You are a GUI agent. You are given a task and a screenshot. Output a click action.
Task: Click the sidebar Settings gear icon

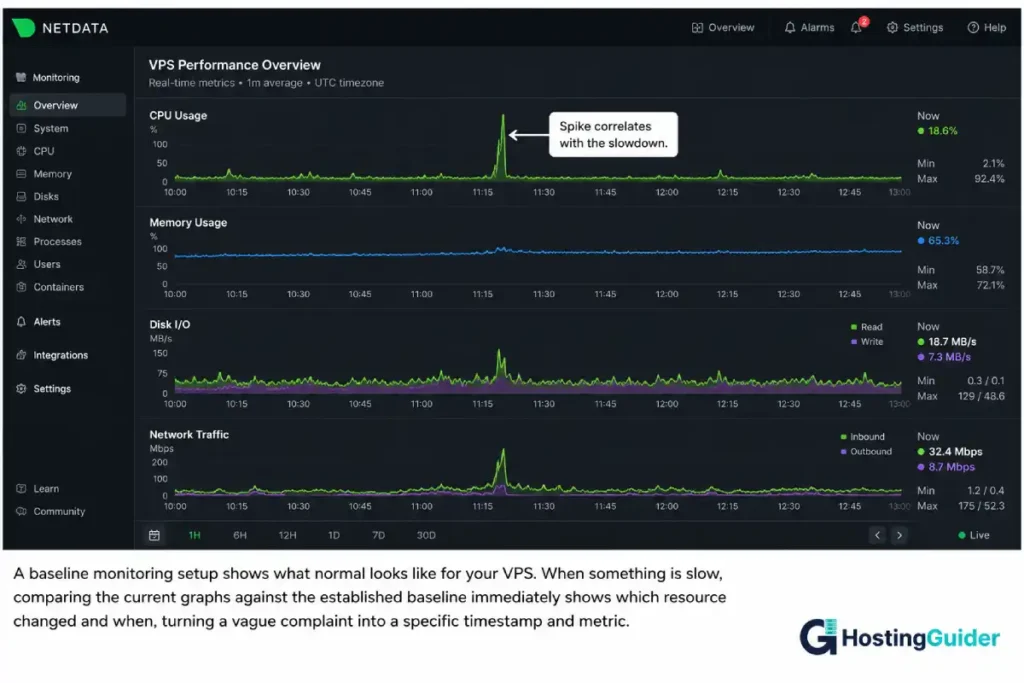21,389
